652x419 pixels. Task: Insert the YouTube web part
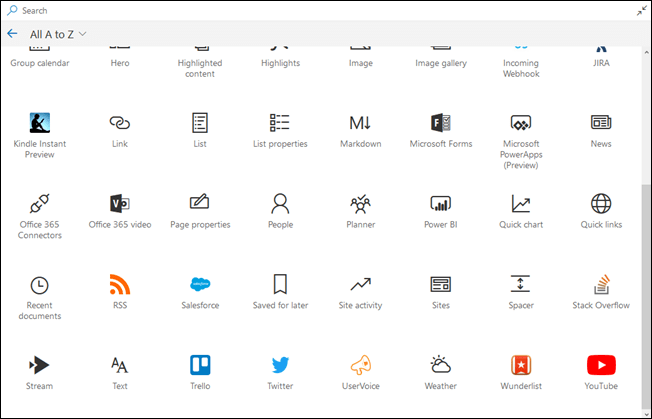pyautogui.click(x=601, y=365)
